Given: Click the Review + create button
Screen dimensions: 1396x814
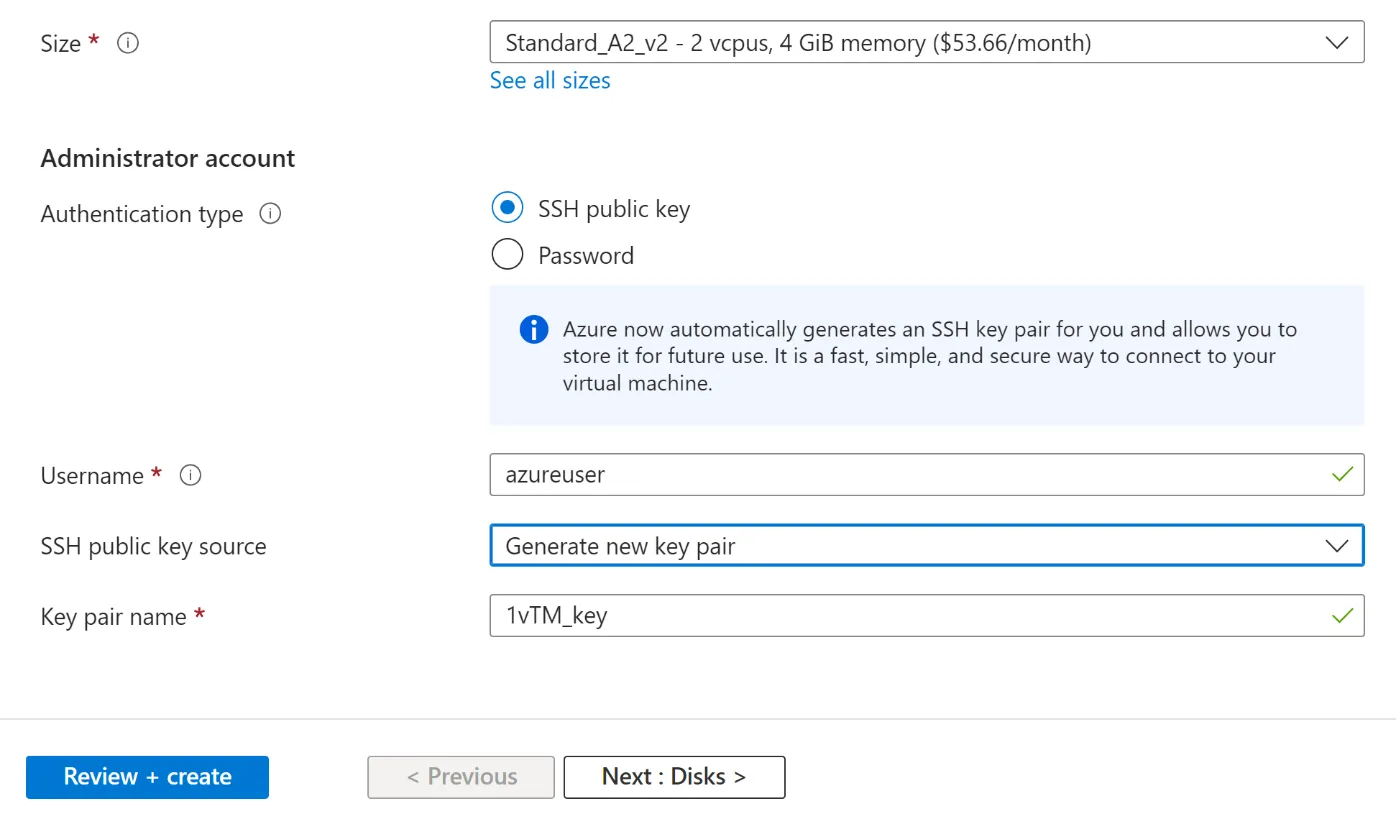Looking at the screenshot, I should 147,777.
